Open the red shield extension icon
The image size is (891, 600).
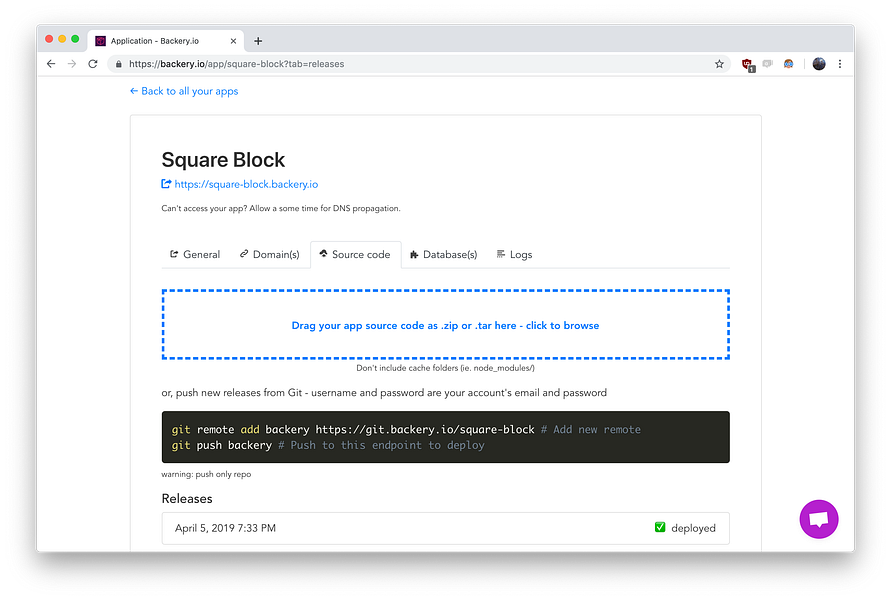[x=748, y=65]
